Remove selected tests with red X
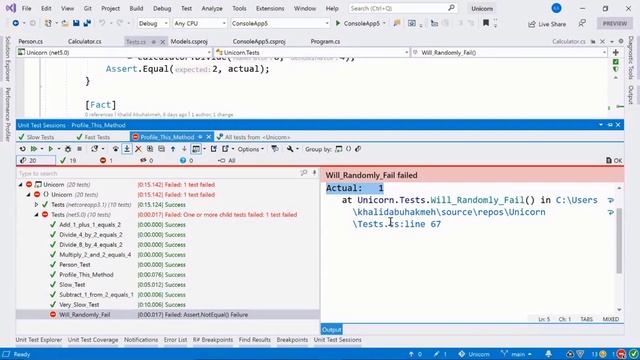640x360 pixels. [x=138, y=149]
